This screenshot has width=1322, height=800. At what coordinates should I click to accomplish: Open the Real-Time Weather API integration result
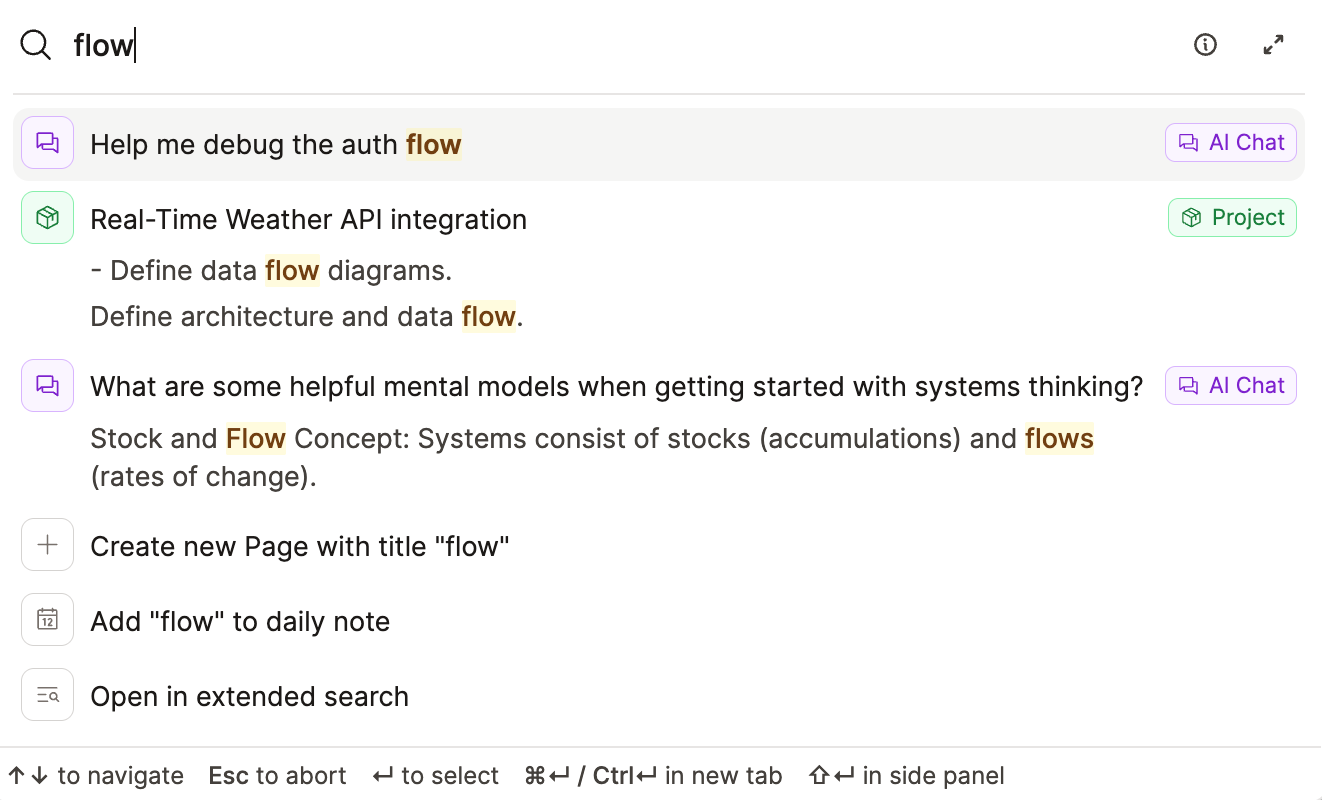308,219
